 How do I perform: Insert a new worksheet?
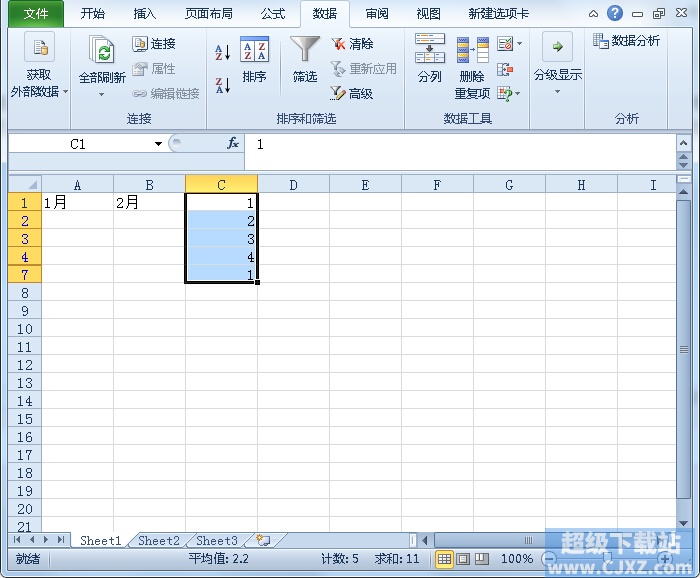[263, 541]
